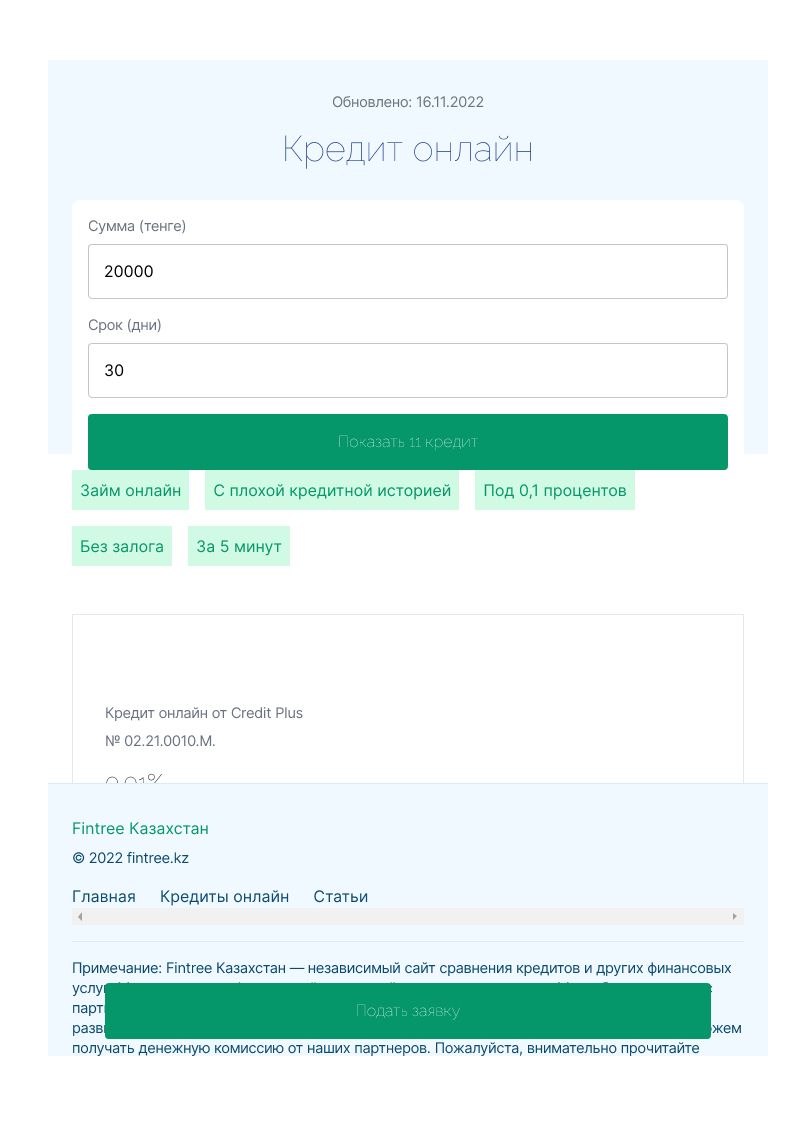Open Статьи in the footer menu
793x1123 pixels.
340,897
